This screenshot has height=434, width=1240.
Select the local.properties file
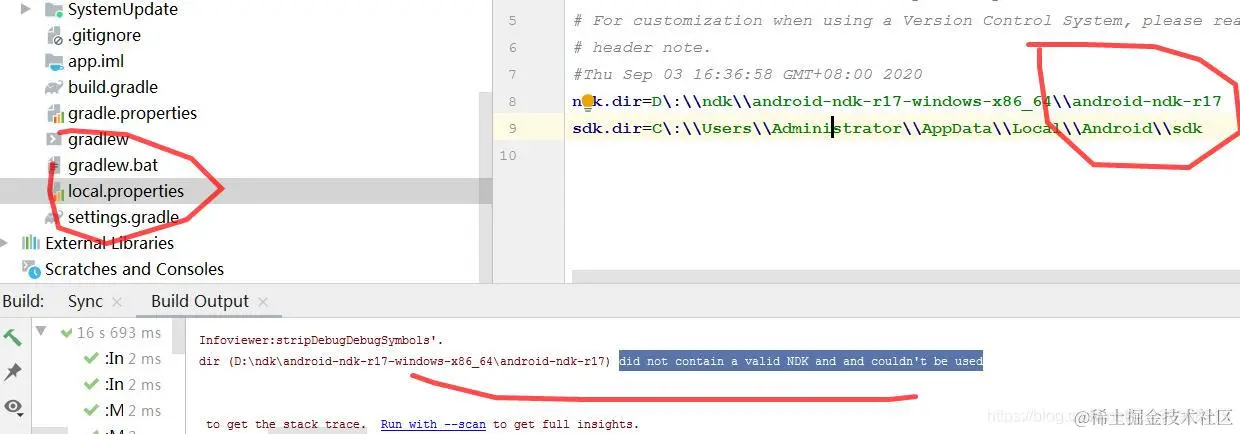[x=126, y=191]
